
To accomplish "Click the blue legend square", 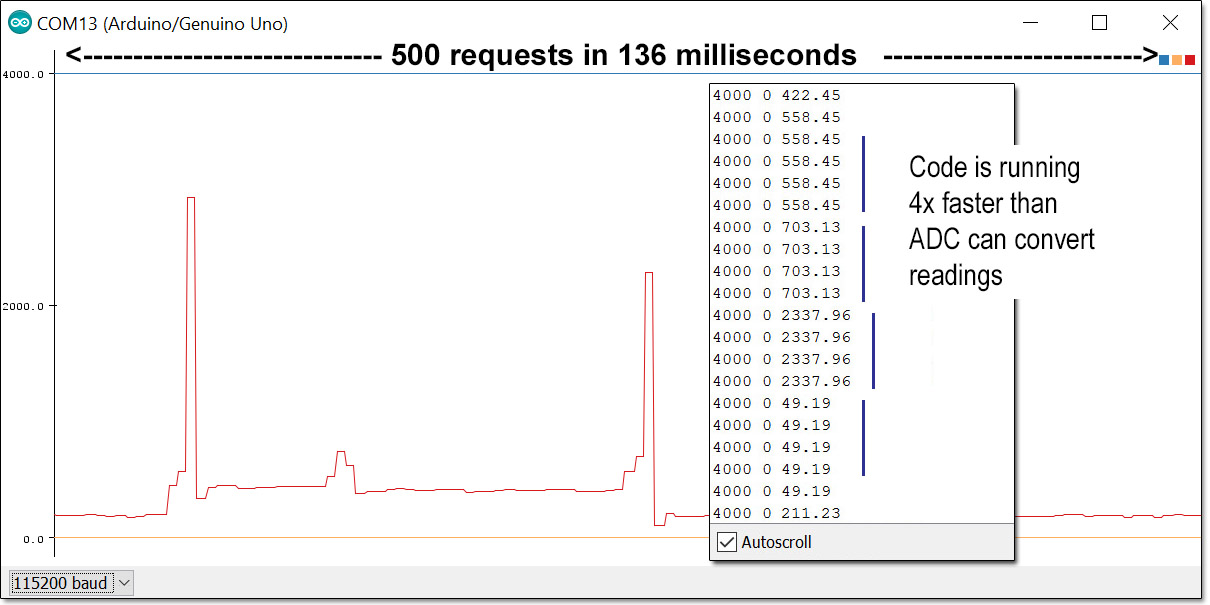I will pyautogui.click(x=1164, y=60).
